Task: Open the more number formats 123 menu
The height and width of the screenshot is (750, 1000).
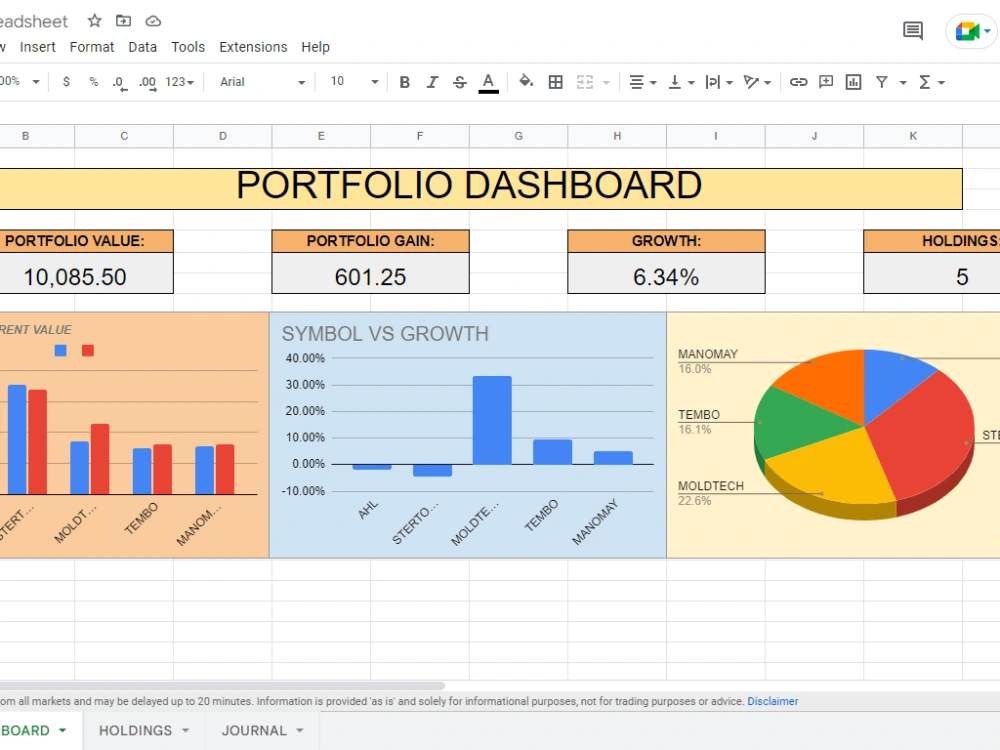Action: (x=179, y=82)
